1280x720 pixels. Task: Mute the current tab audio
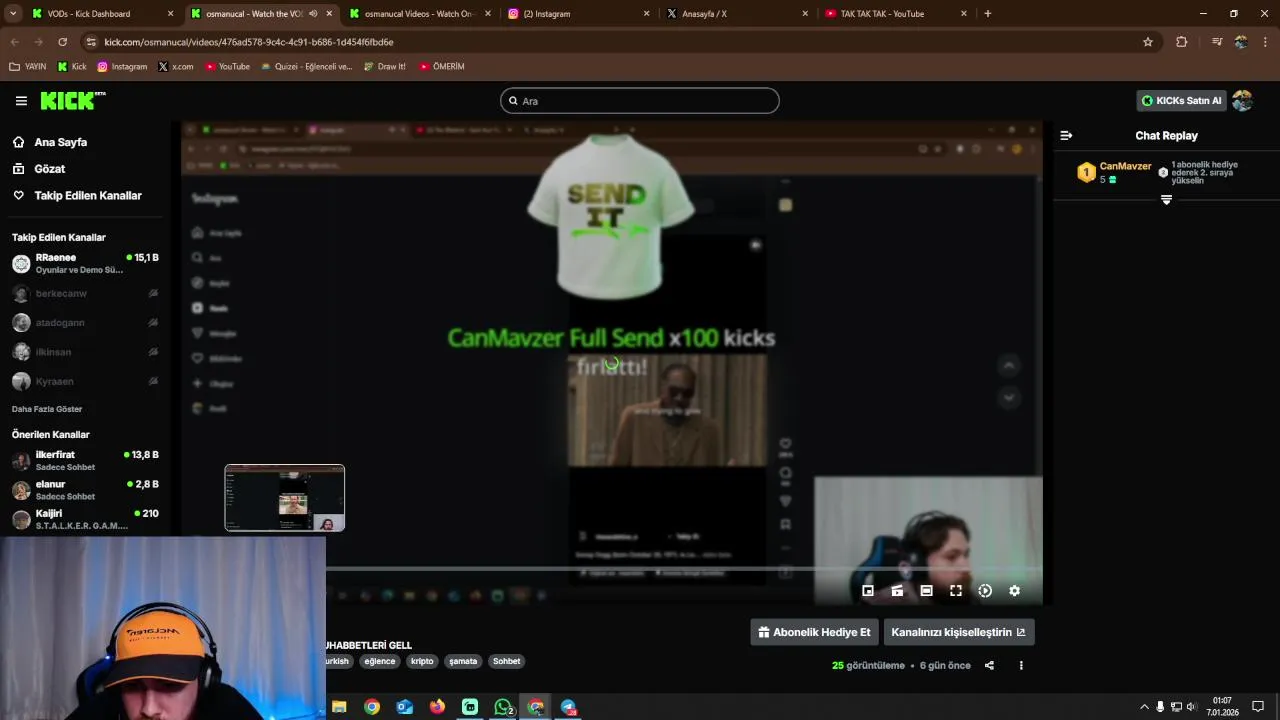pyautogui.click(x=313, y=14)
